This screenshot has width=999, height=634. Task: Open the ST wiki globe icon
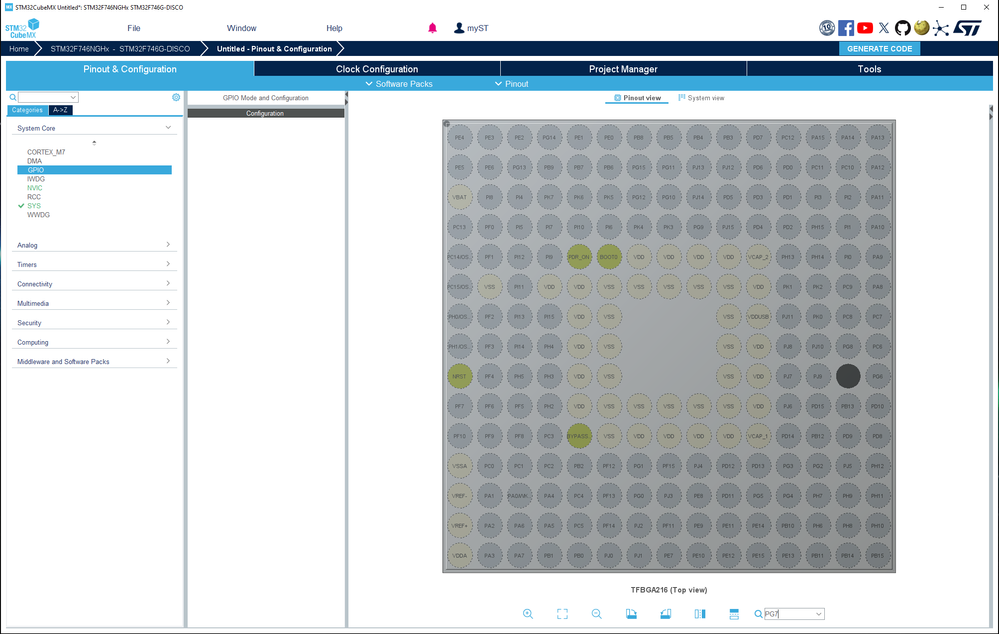point(921,27)
